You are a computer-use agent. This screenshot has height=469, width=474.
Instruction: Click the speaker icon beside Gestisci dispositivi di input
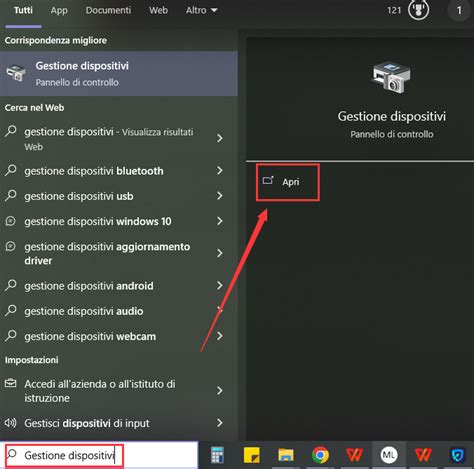pos(10,423)
